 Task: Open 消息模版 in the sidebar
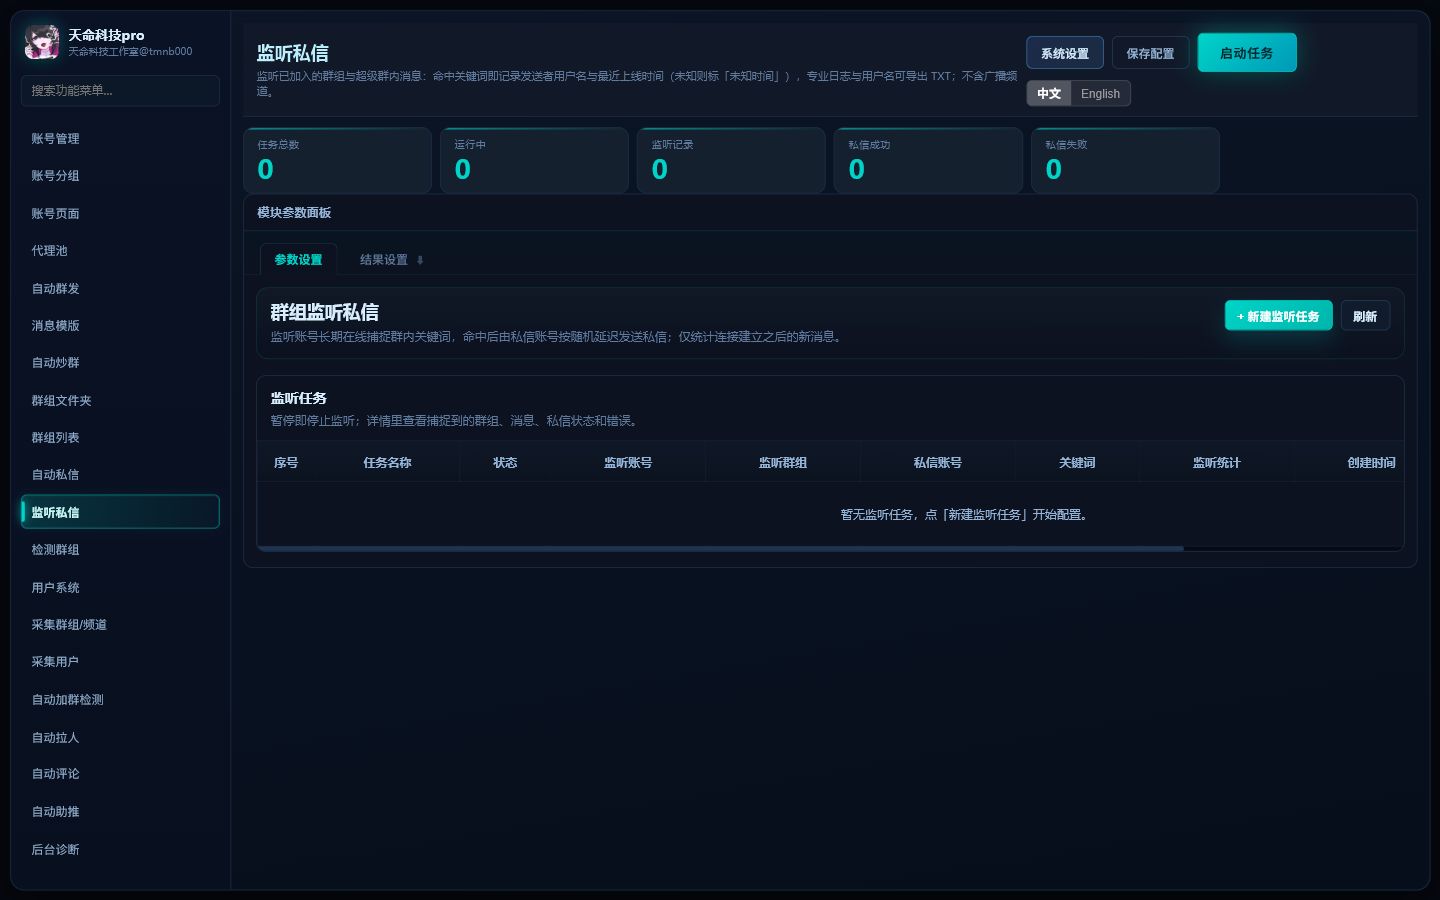pos(120,325)
